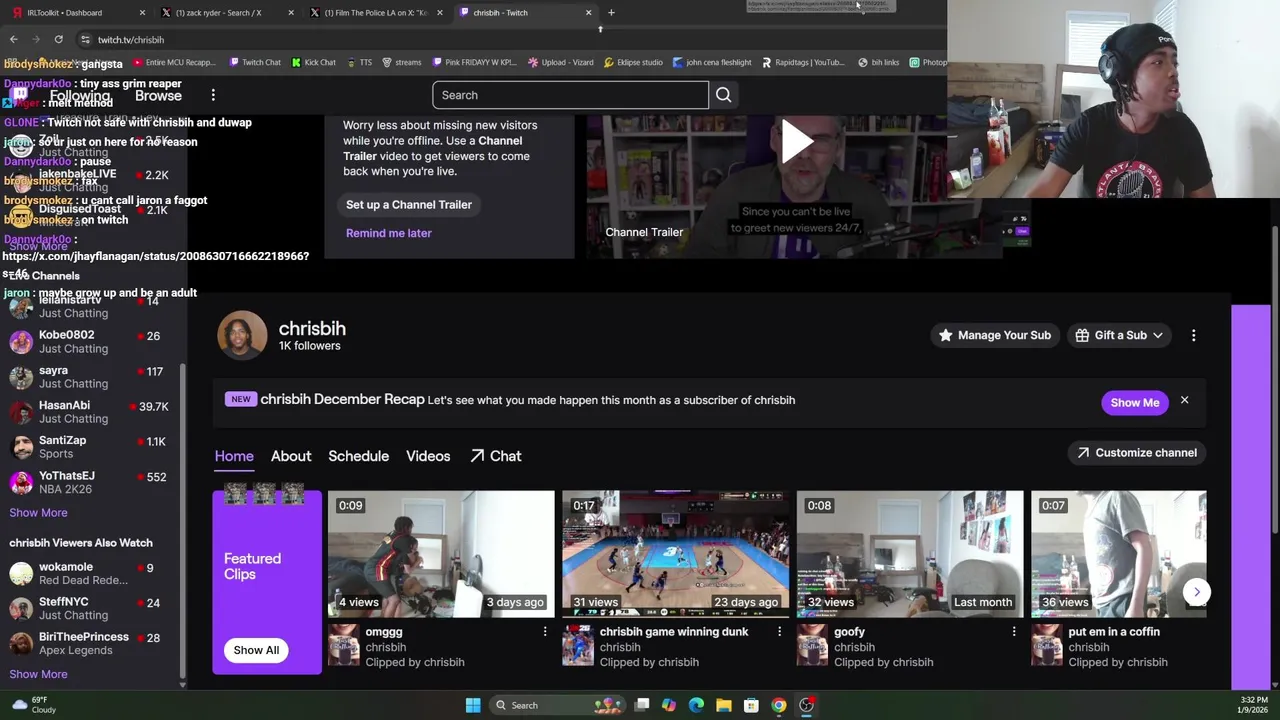Image resolution: width=1280 pixels, height=720 pixels.
Task: Open Microsoft Store from the taskbar
Action: pyautogui.click(x=751, y=705)
